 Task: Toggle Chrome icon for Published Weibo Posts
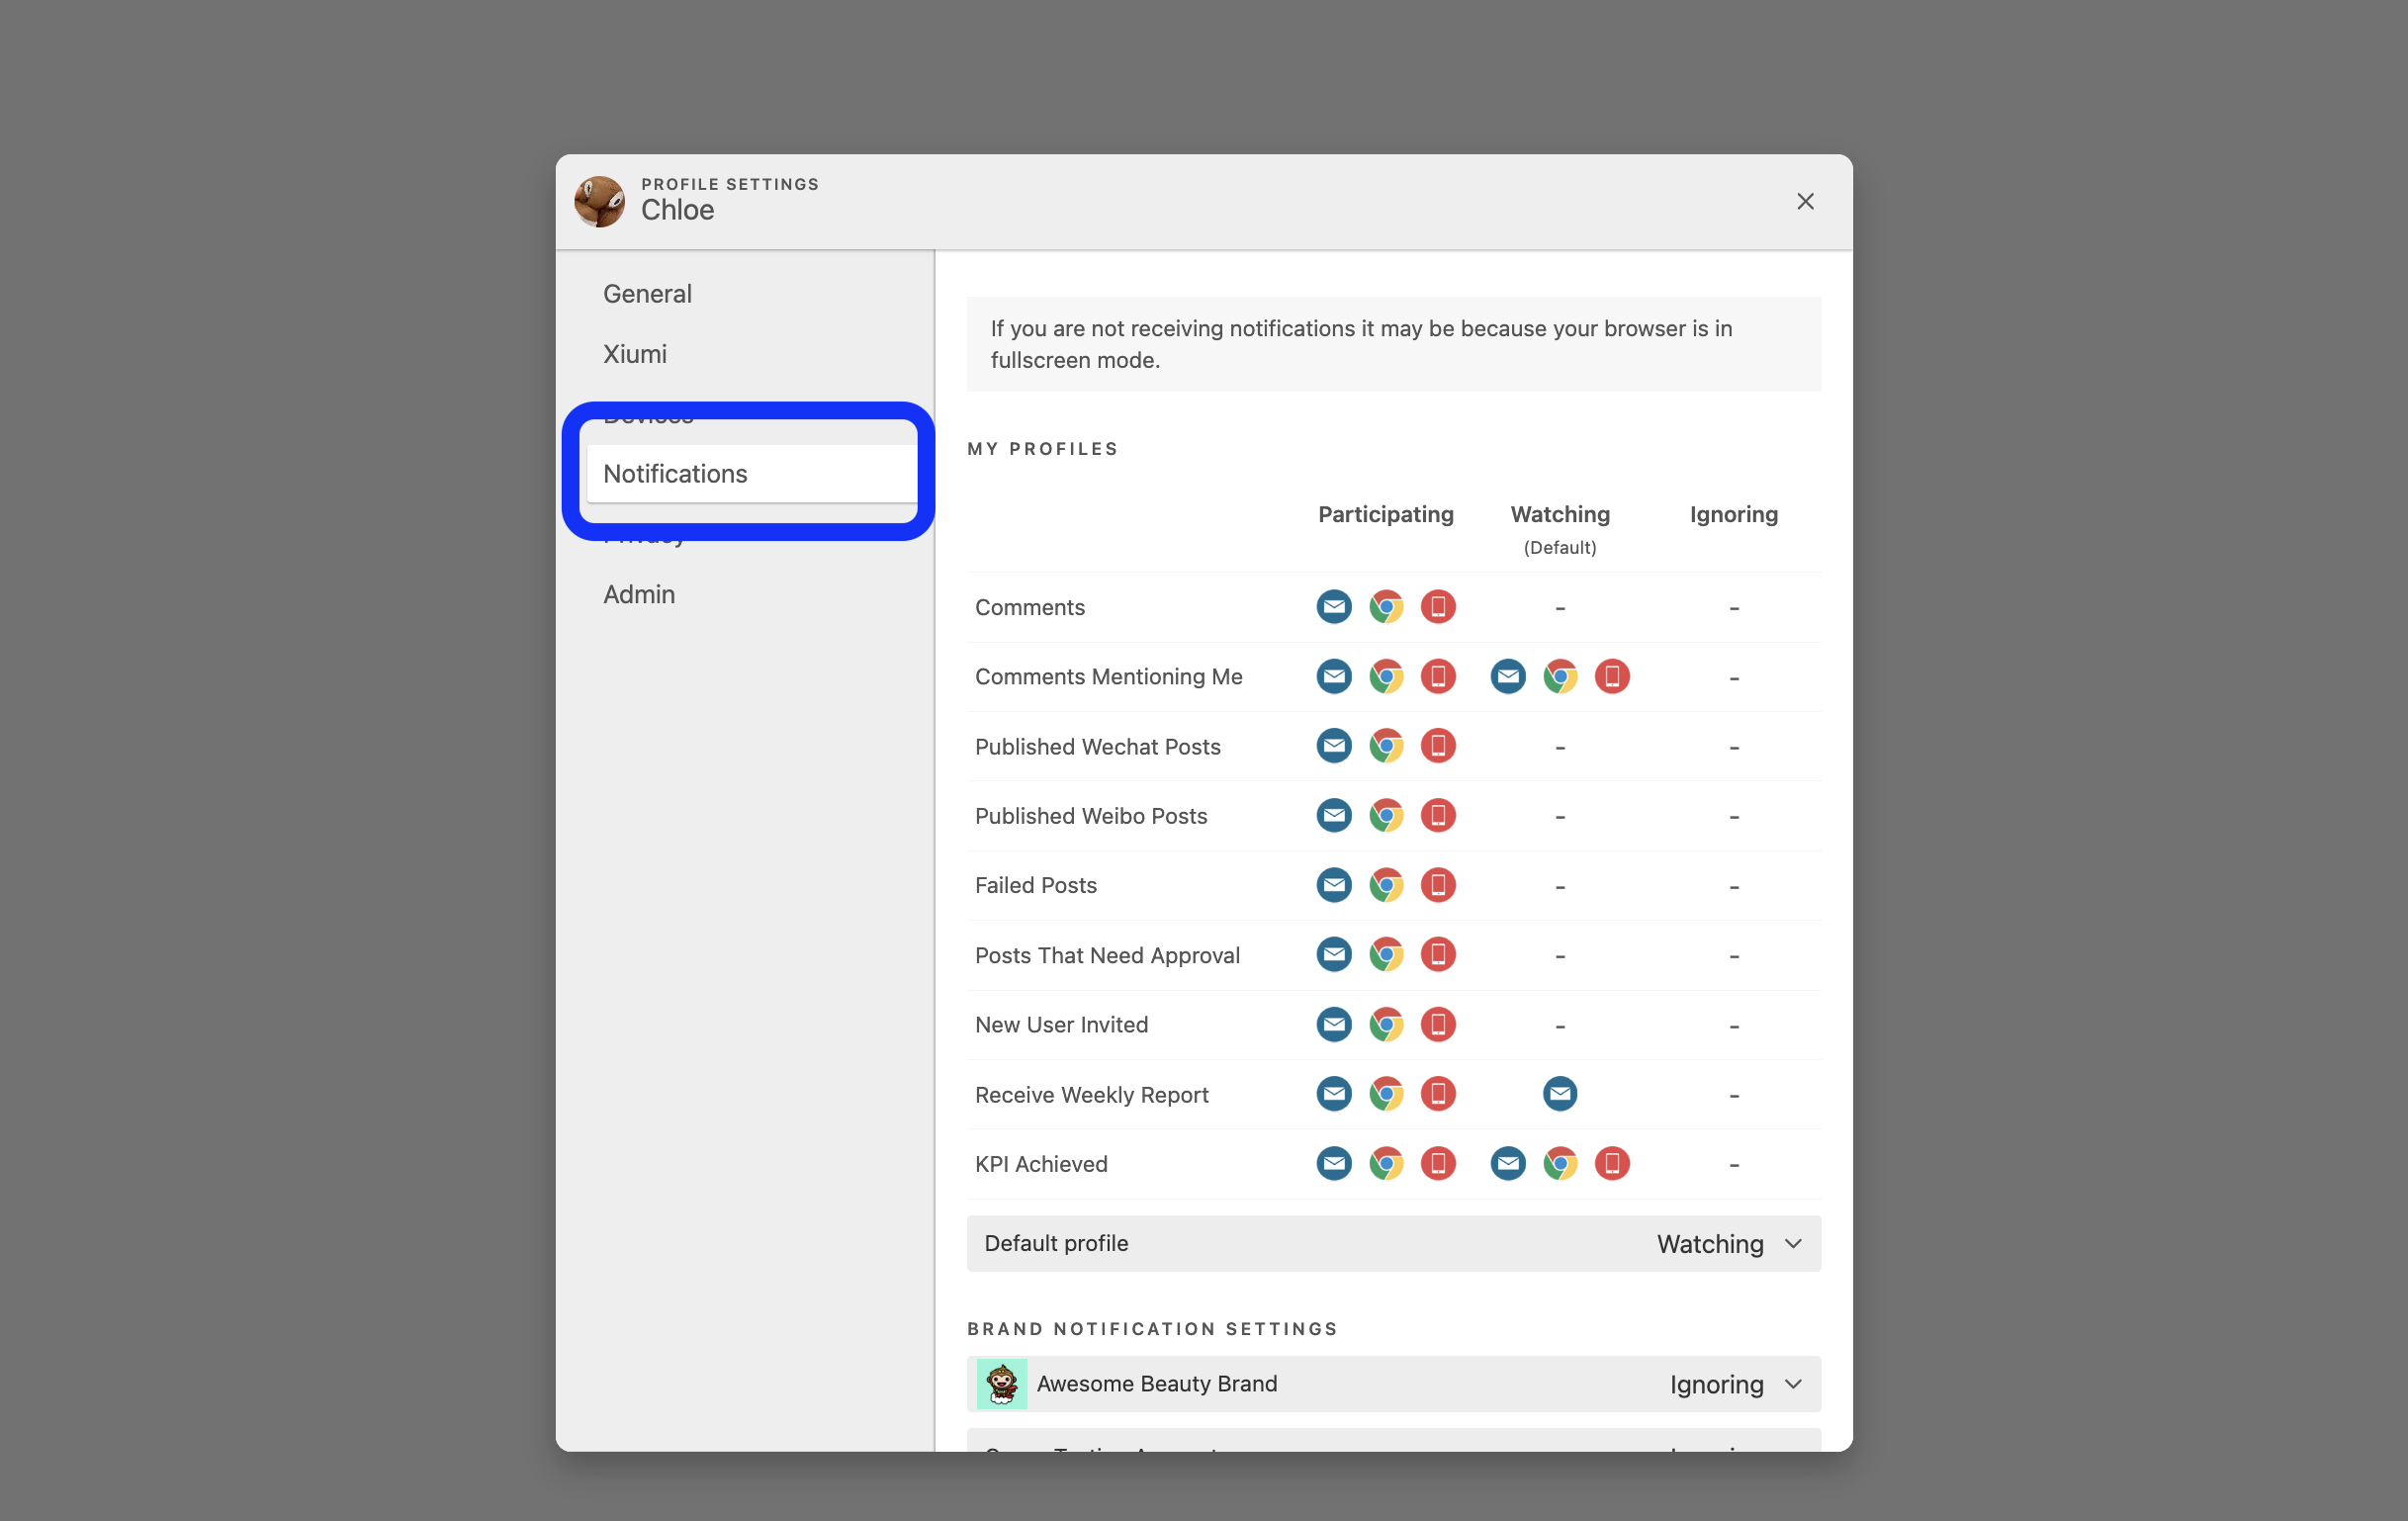pos(1386,816)
